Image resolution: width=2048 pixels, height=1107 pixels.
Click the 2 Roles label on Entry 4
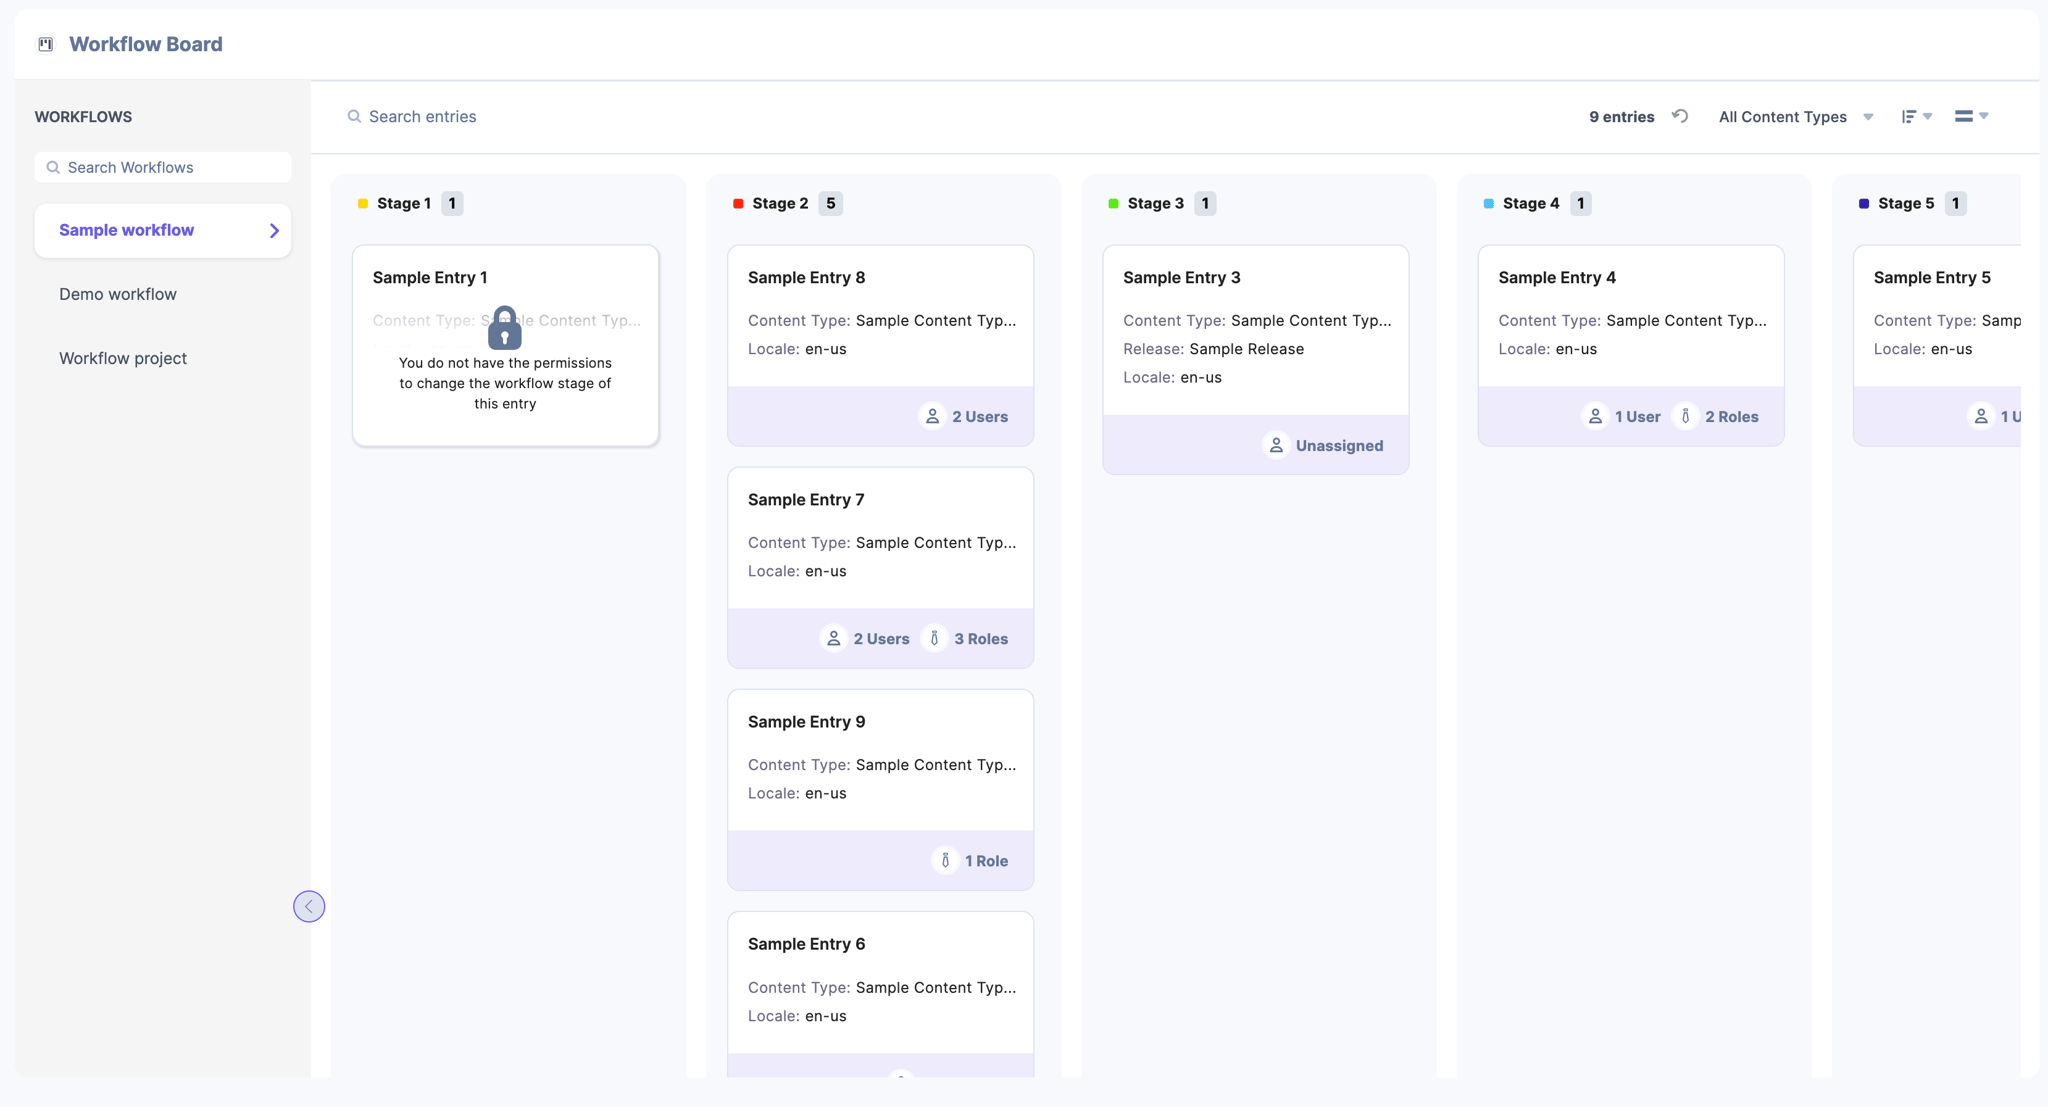point(1732,417)
